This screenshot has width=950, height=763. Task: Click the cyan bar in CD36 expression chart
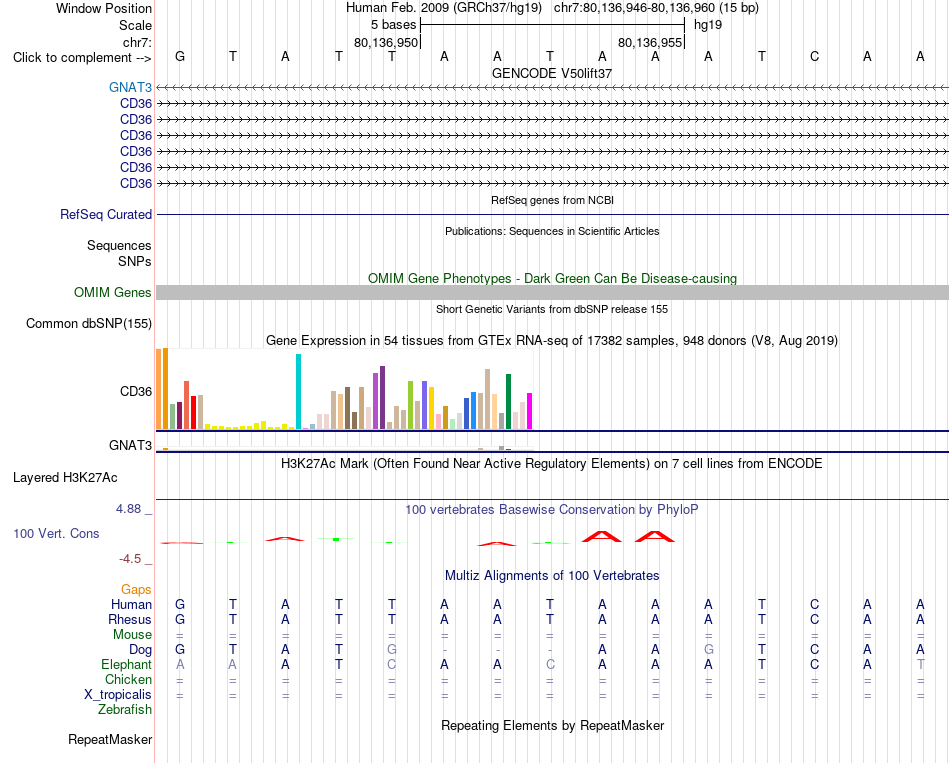click(299, 391)
